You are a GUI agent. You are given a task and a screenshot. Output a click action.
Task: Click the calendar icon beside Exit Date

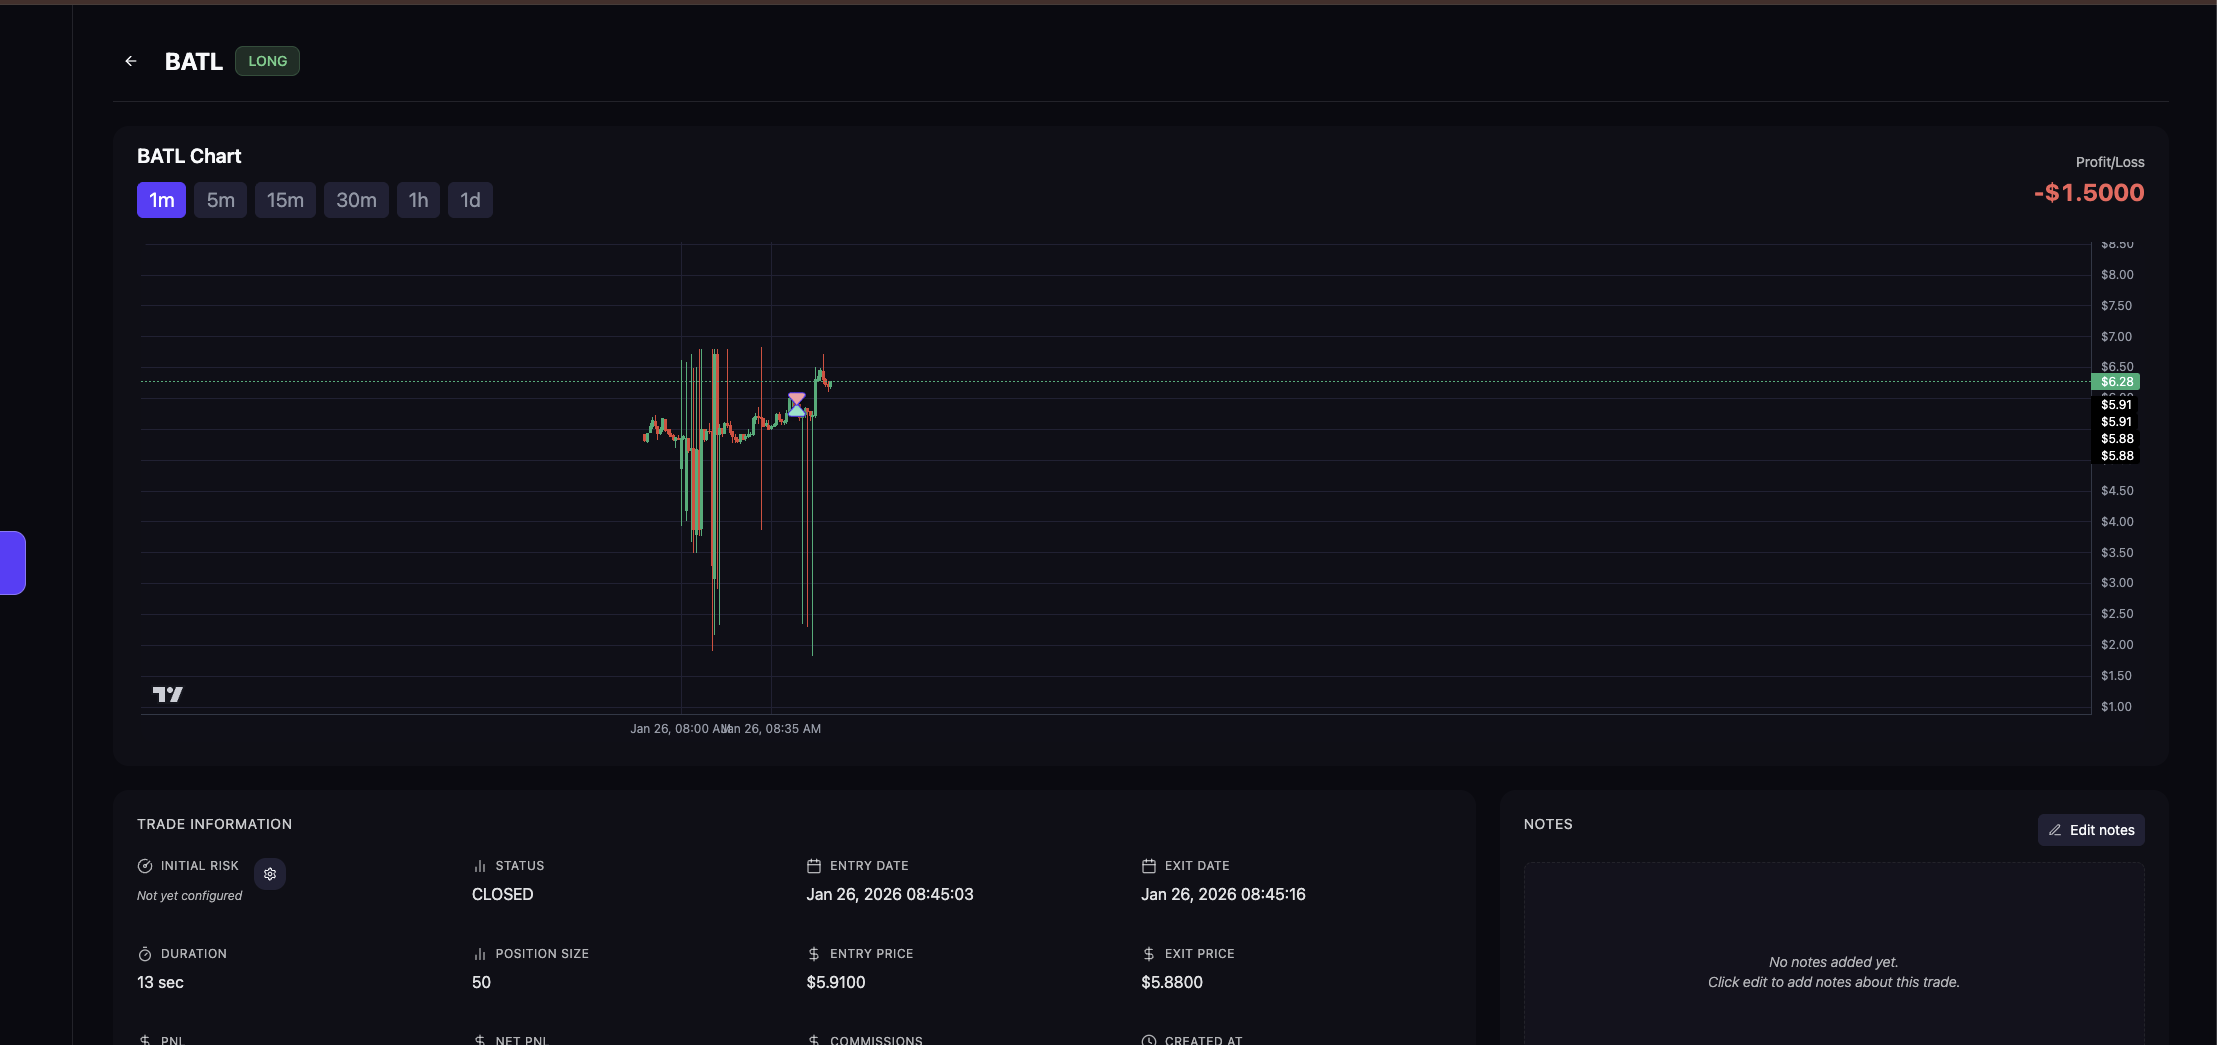click(x=1149, y=866)
